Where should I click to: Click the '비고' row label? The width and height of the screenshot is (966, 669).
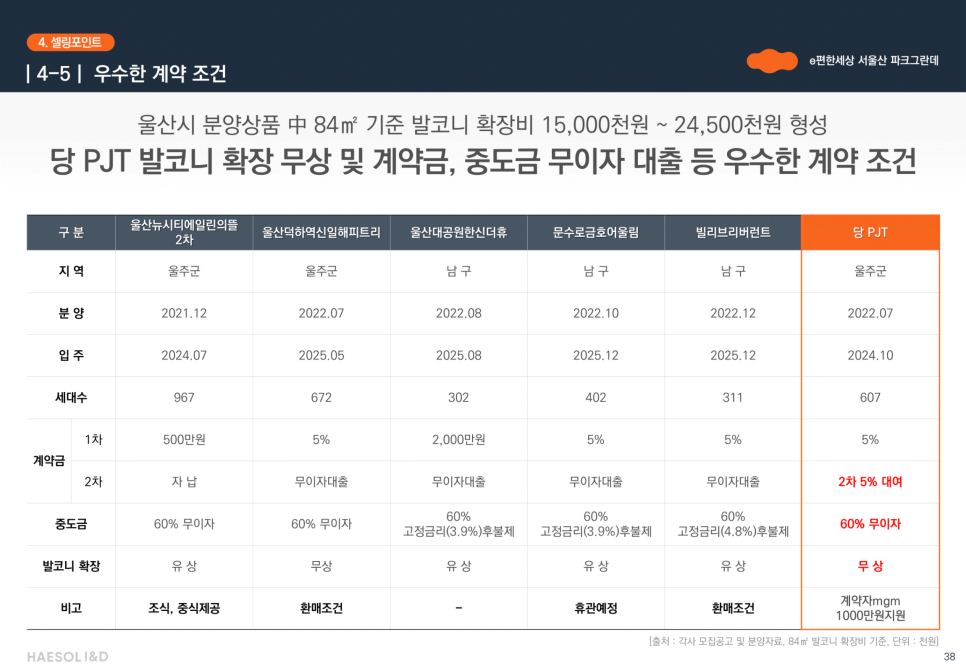[71, 609]
